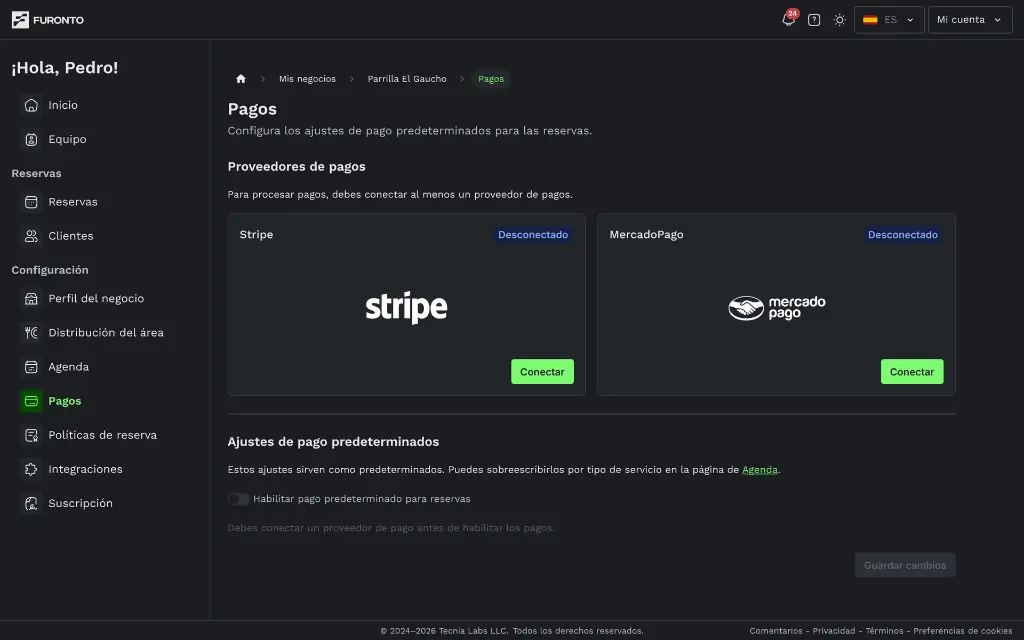Click the Inicio home icon in sidebar

31,105
